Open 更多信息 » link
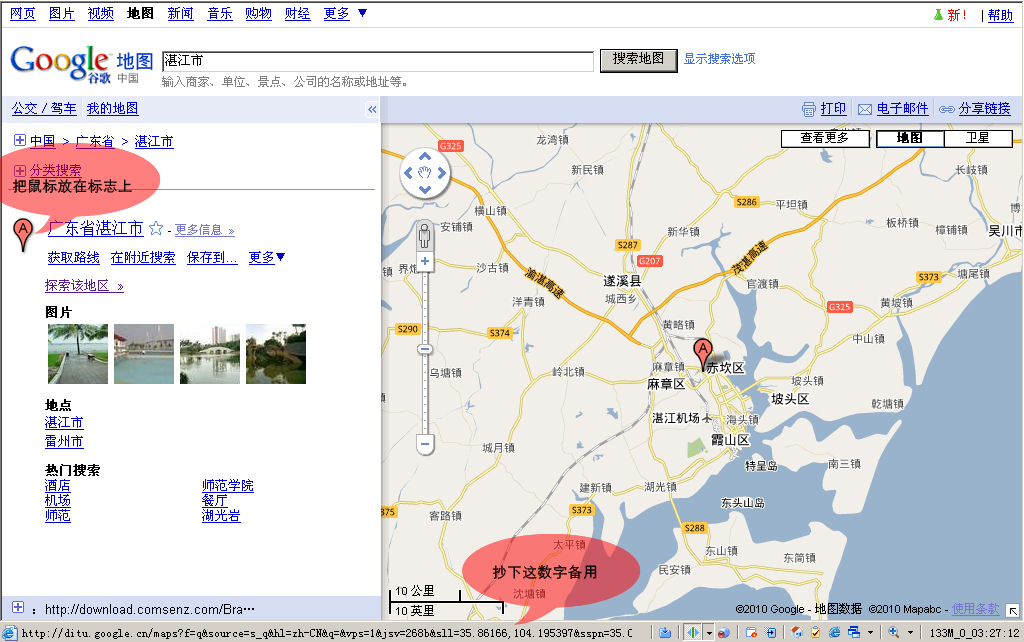 (x=204, y=230)
